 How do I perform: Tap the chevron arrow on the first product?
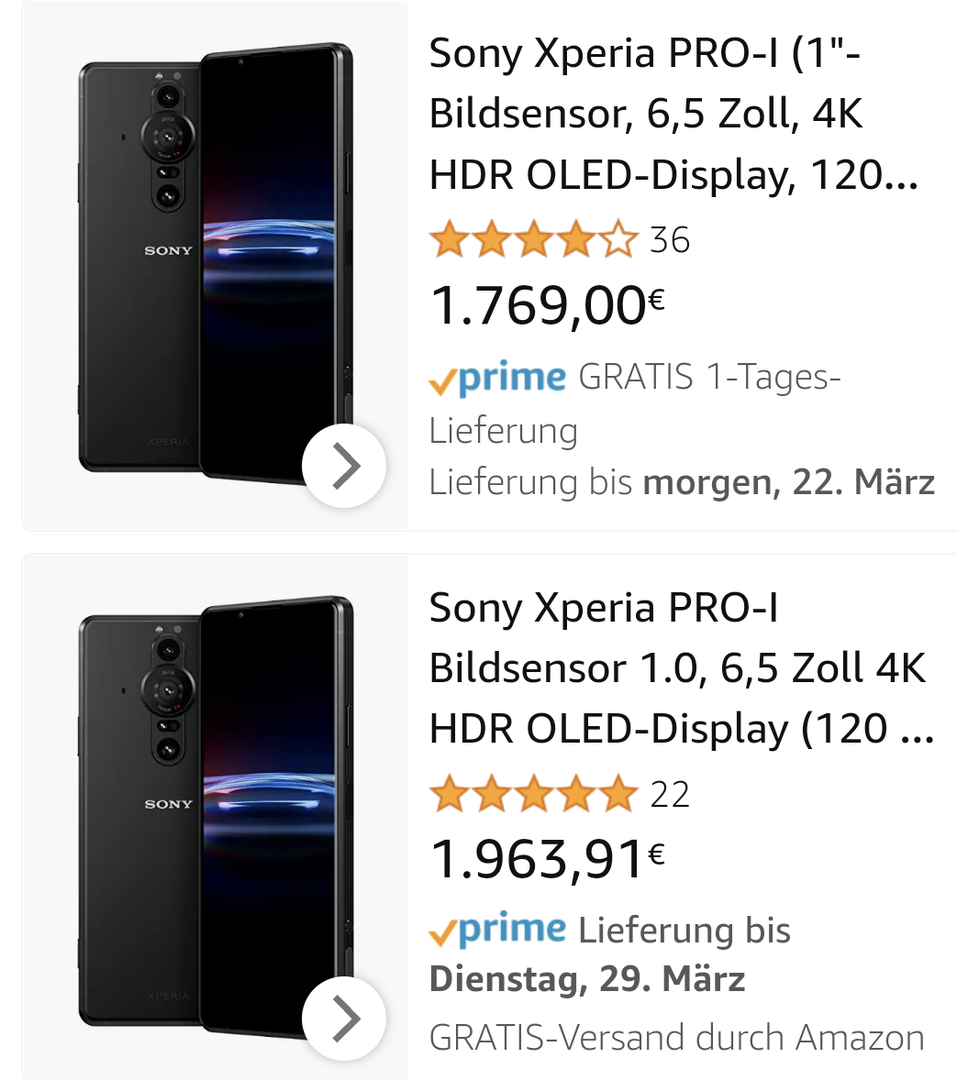tap(345, 466)
